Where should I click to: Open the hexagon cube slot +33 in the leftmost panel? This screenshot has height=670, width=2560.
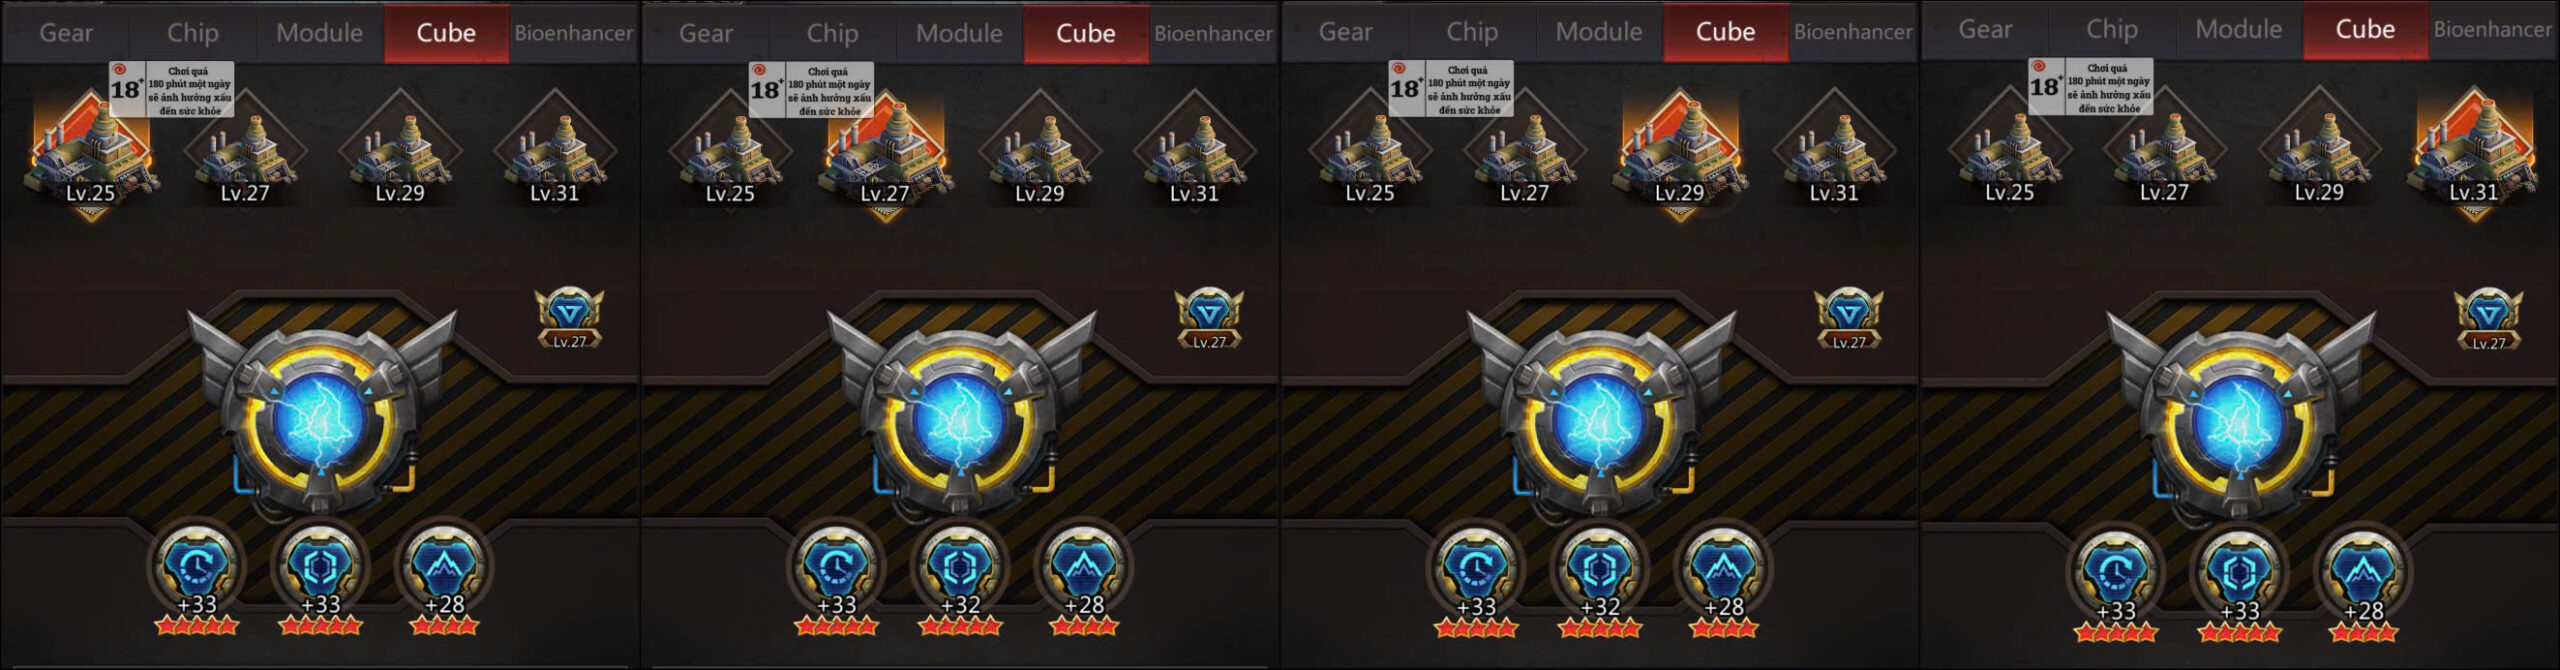click(x=320, y=566)
